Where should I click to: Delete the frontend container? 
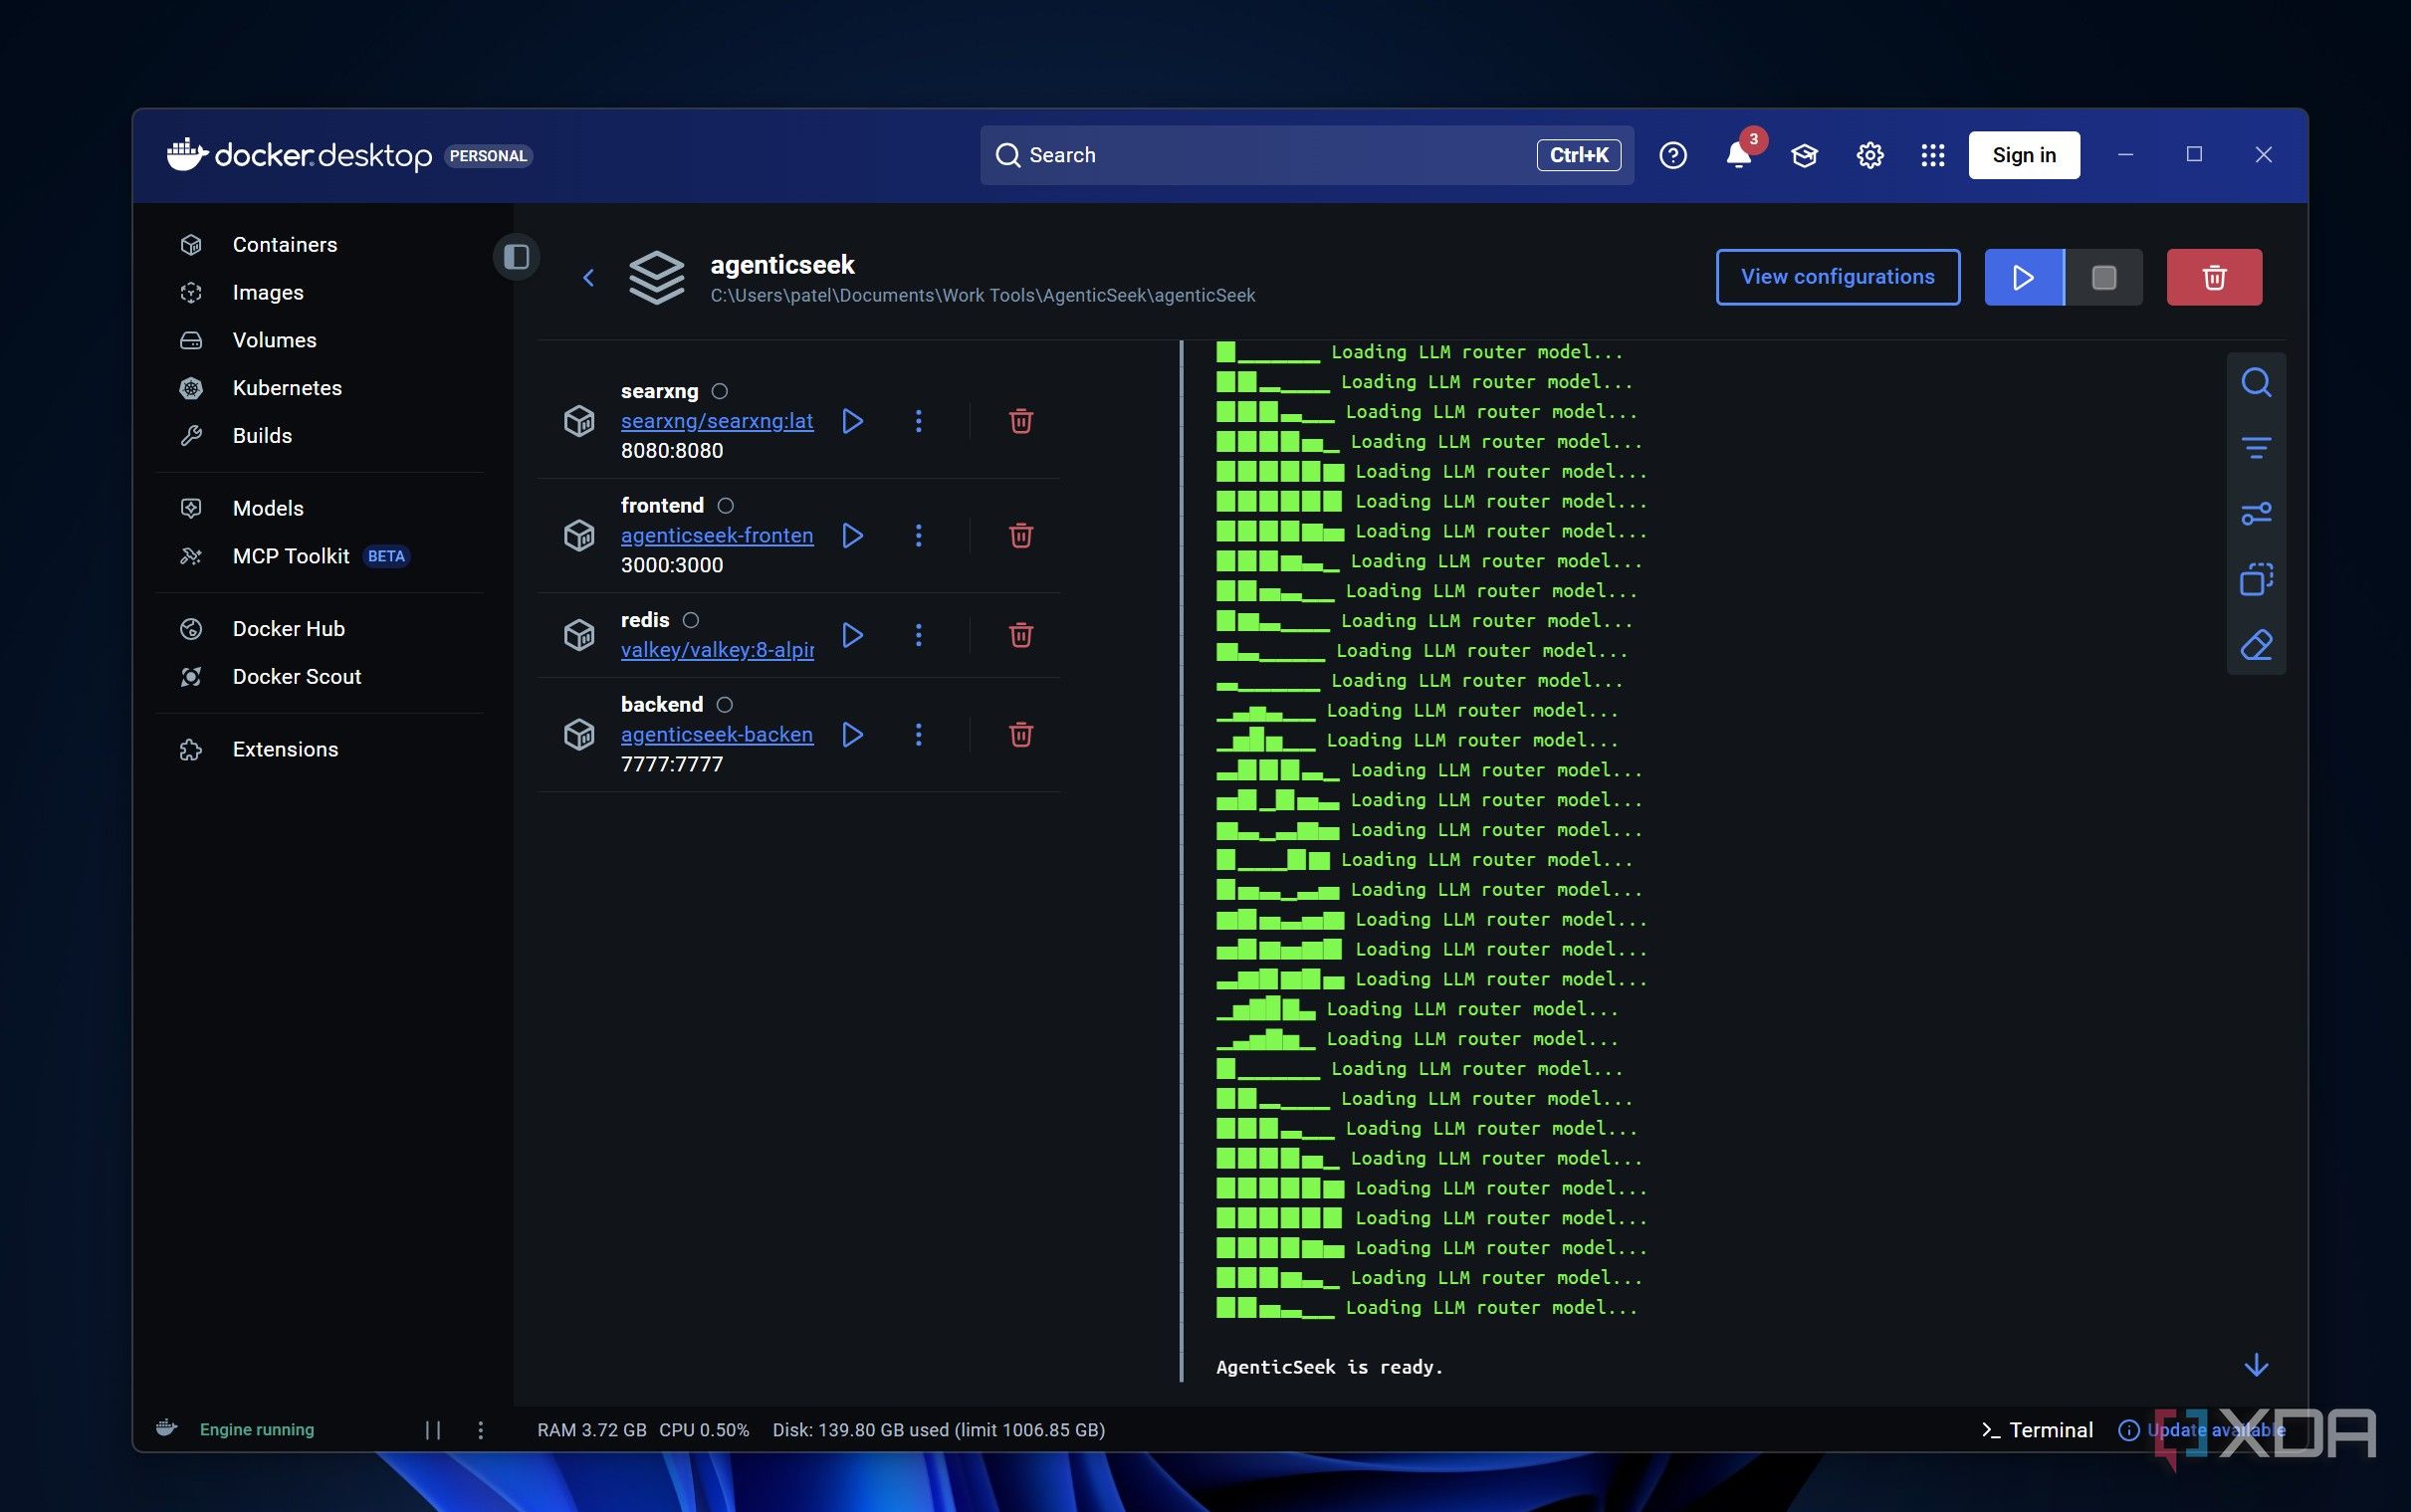[x=1020, y=535]
